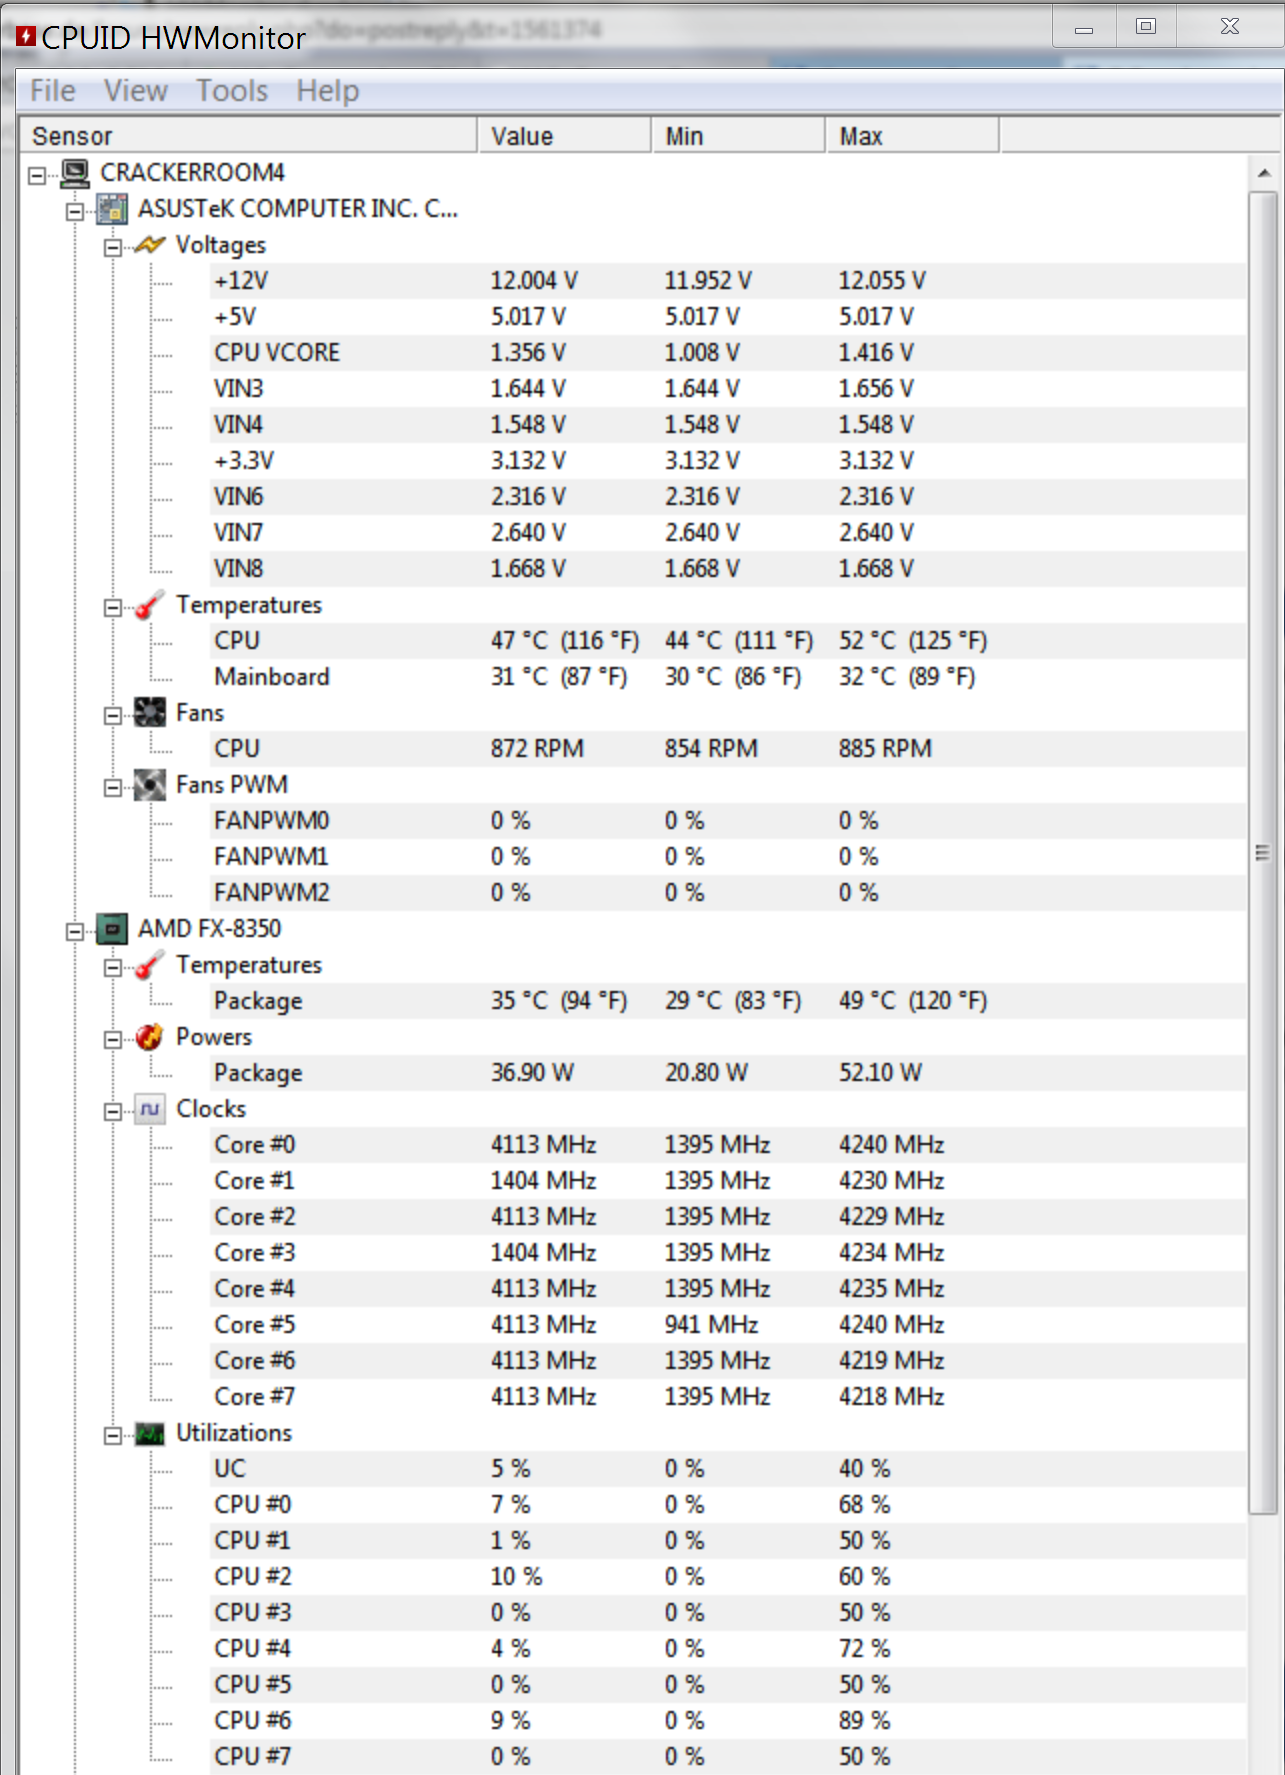The height and width of the screenshot is (1775, 1285).
Task: Collapse the AMD FX-8350 node
Action: pyautogui.click(x=75, y=931)
